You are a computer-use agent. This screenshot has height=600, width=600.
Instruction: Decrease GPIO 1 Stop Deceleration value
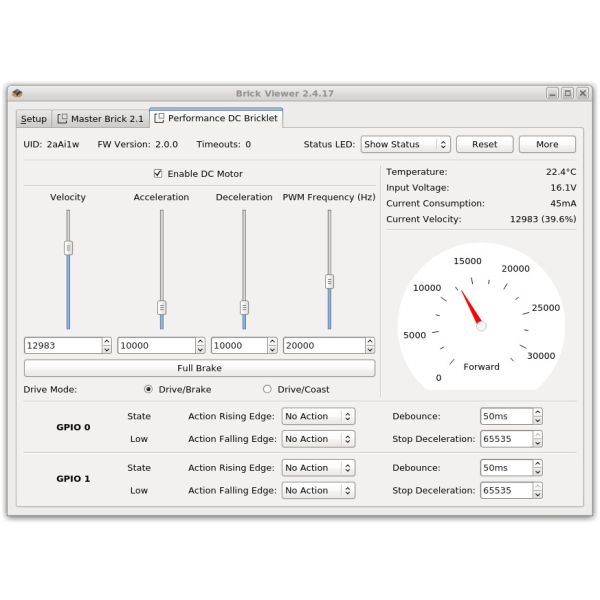pyautogui.click(x=538, y=494)
